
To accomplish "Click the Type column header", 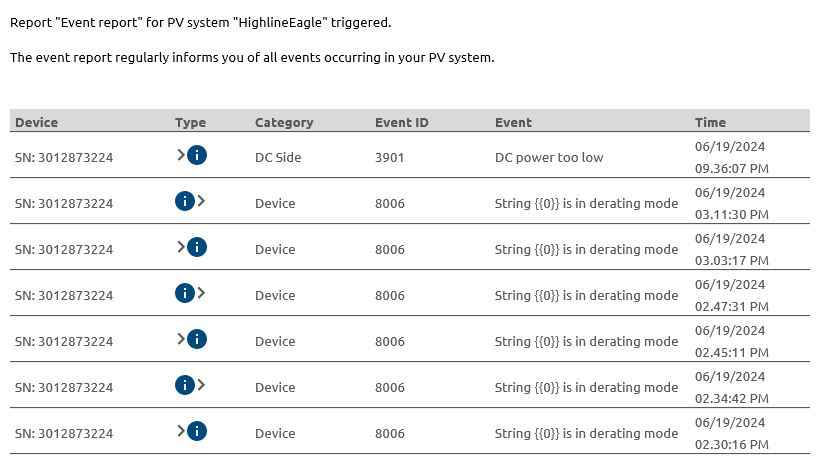I will [x=190, y=122].
